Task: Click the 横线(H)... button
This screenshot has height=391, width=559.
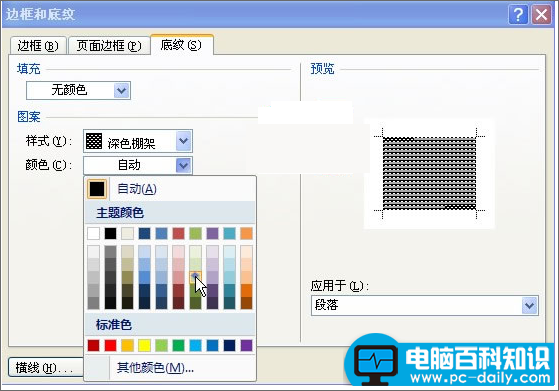Action: (x=46, y=367)
